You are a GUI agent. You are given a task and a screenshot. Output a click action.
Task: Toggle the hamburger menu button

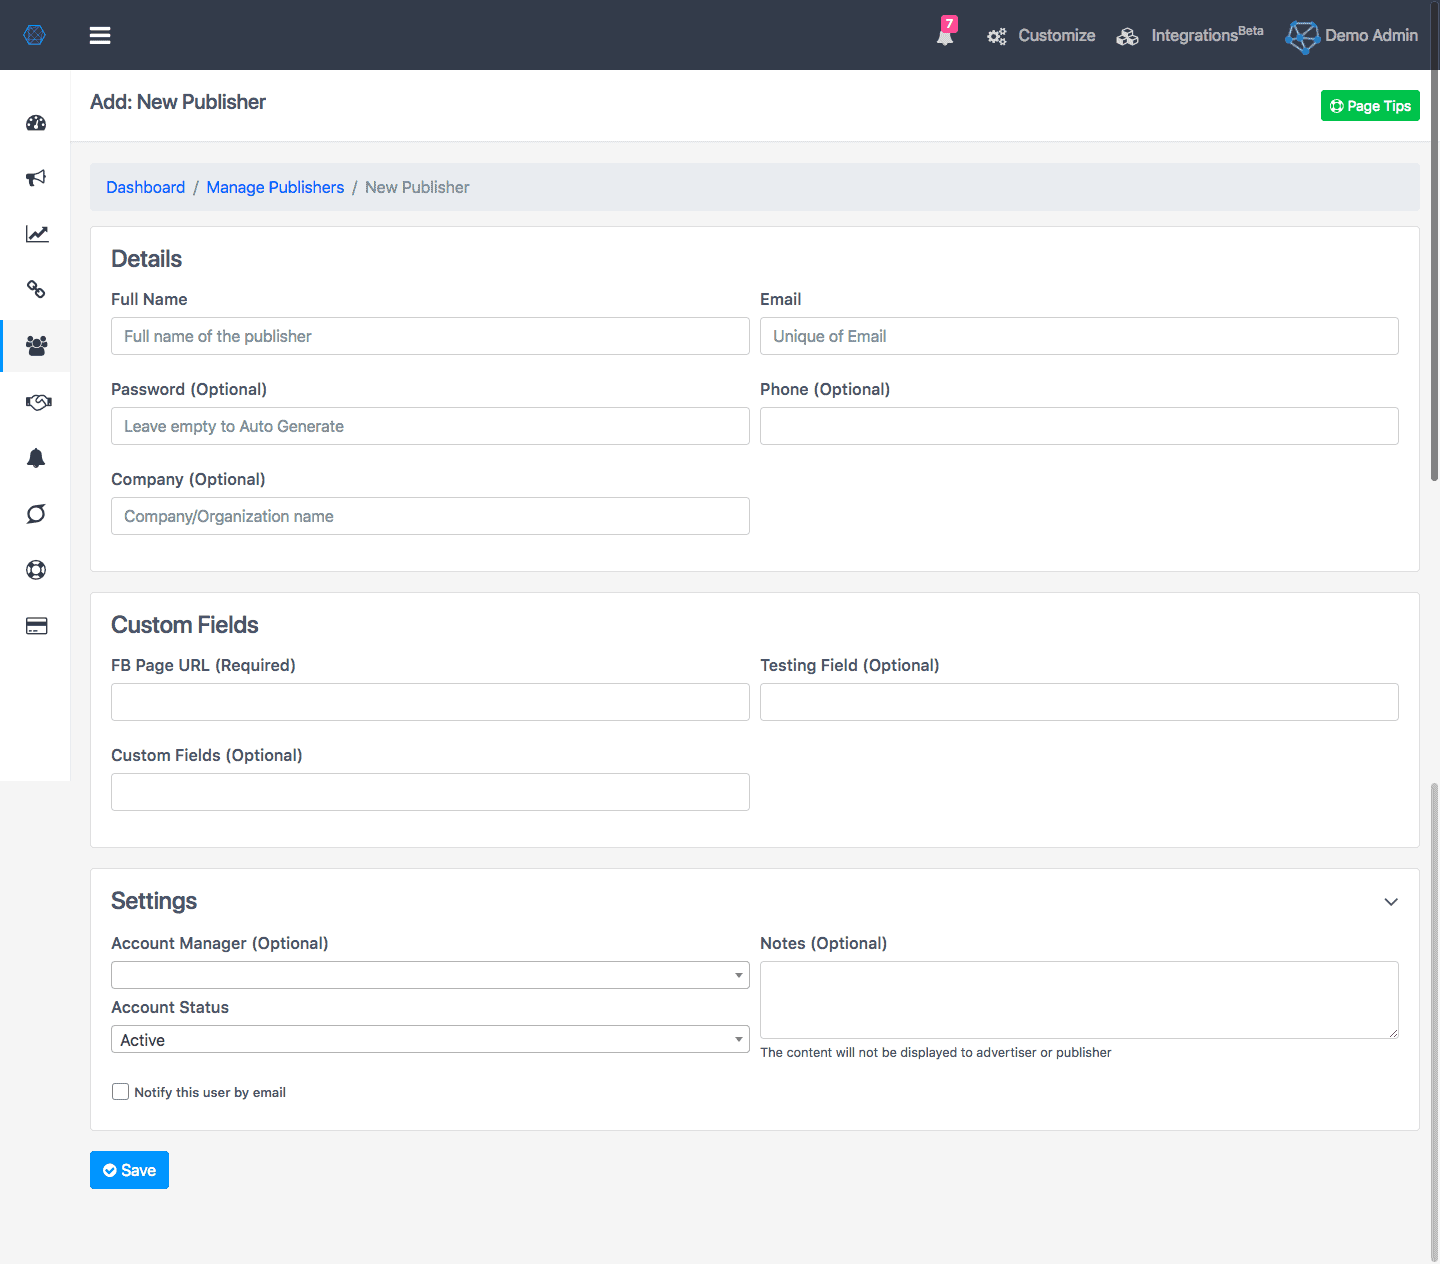coord(100,35)
